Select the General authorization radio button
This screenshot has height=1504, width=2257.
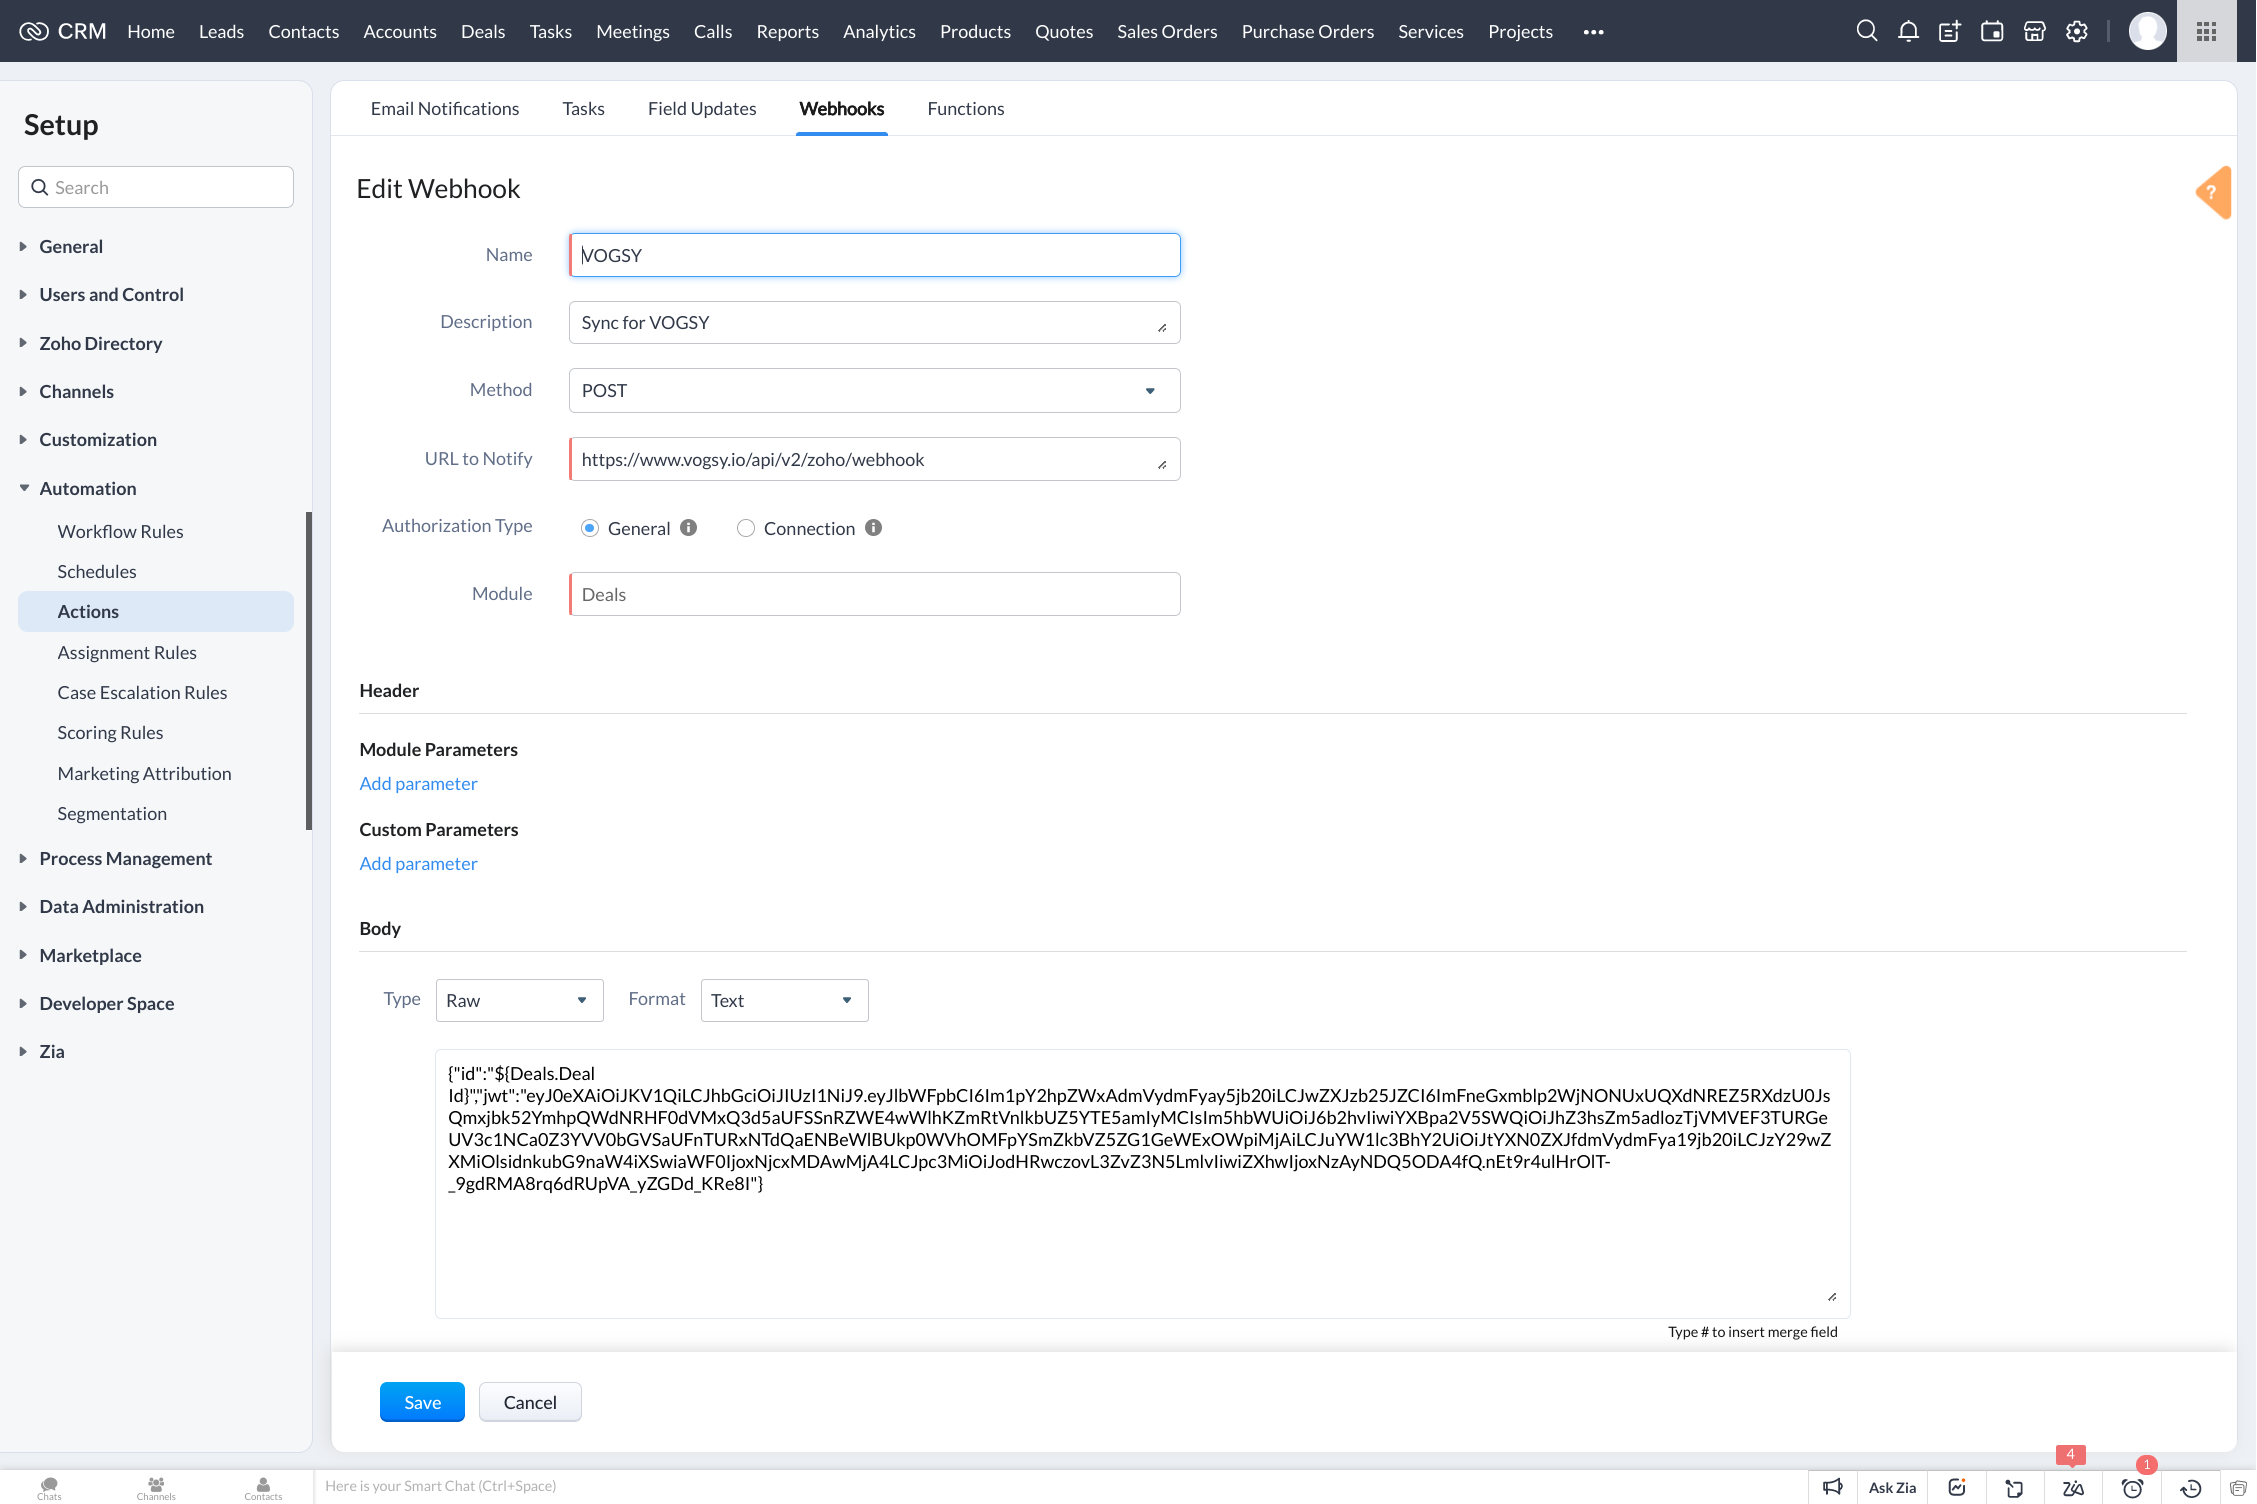click(590, 528)
